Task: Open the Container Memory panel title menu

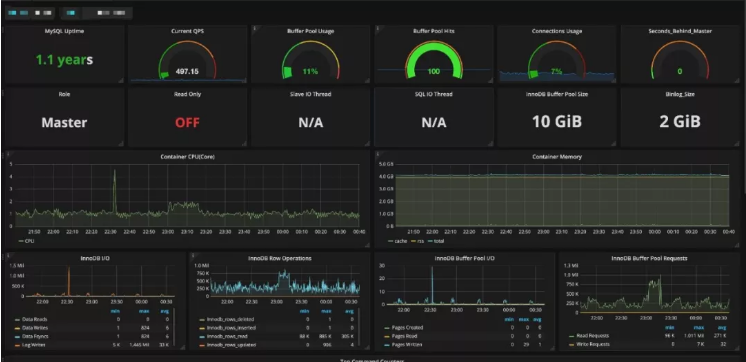Action: (557, 157)
